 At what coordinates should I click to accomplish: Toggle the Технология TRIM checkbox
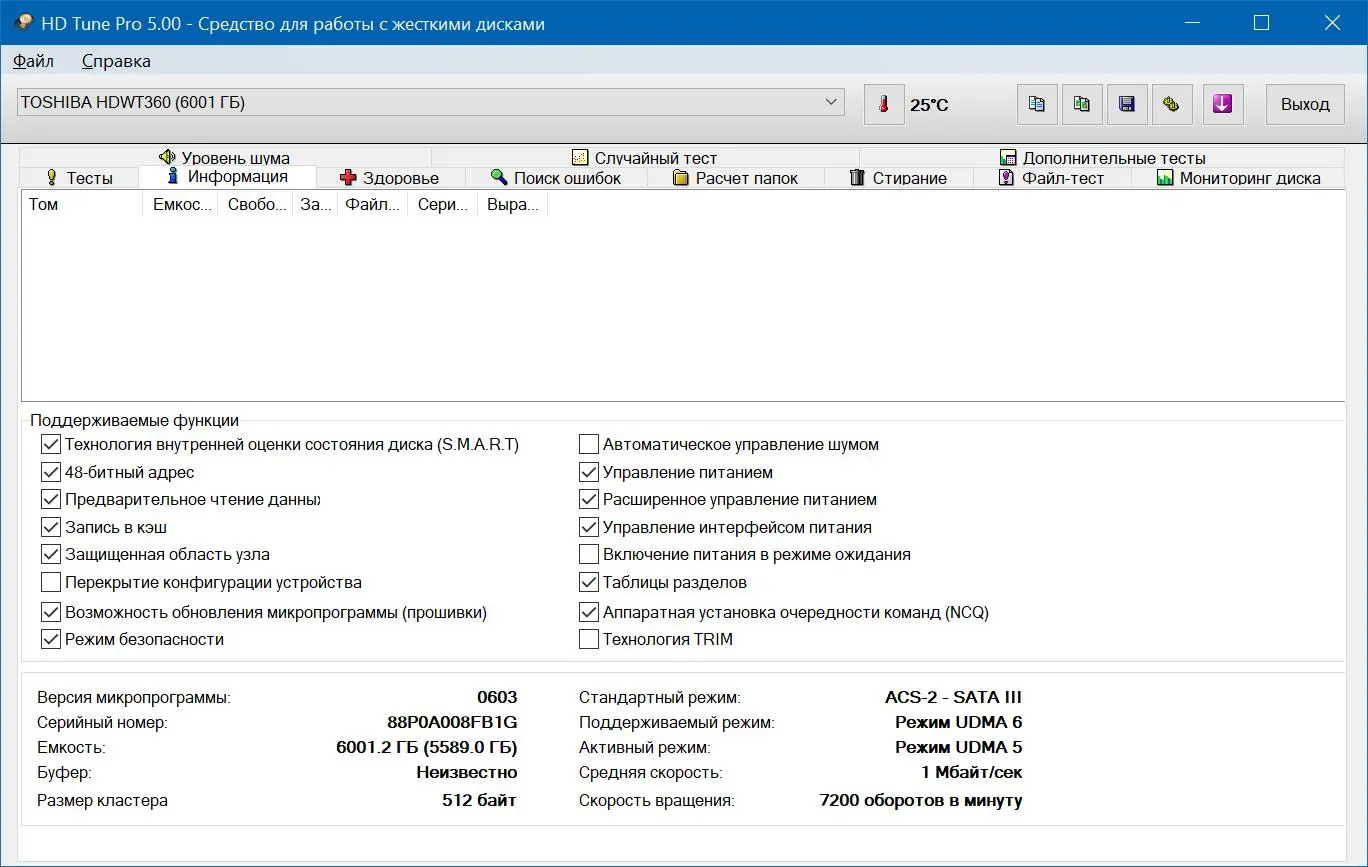pos(589,639)
